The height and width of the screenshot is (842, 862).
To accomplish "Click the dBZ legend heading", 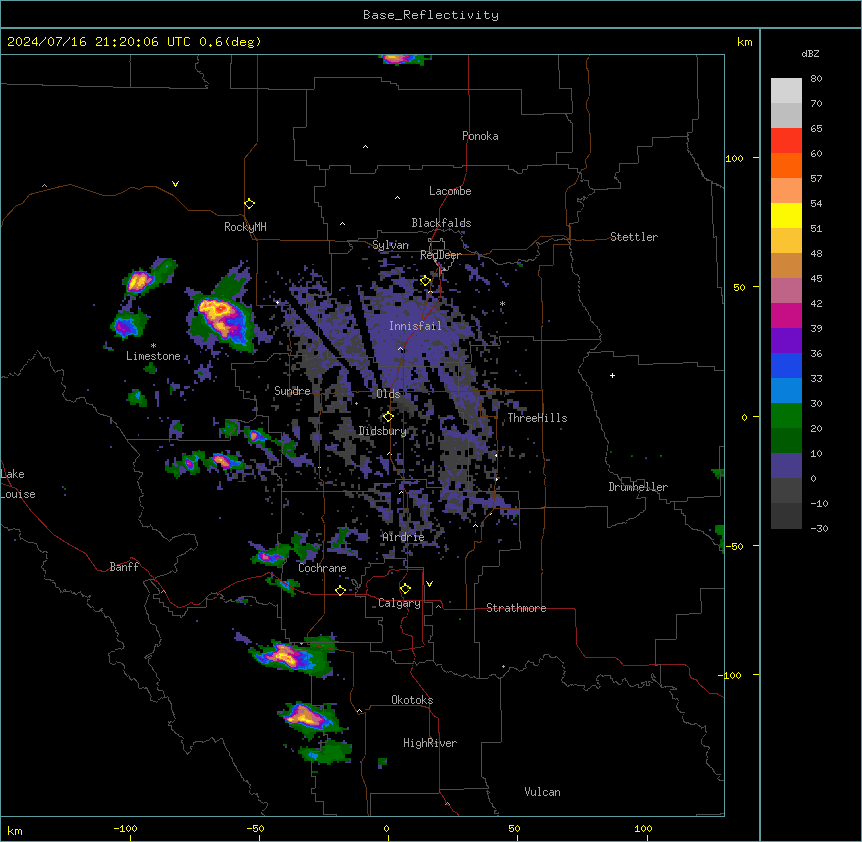I will pos(810,53).
